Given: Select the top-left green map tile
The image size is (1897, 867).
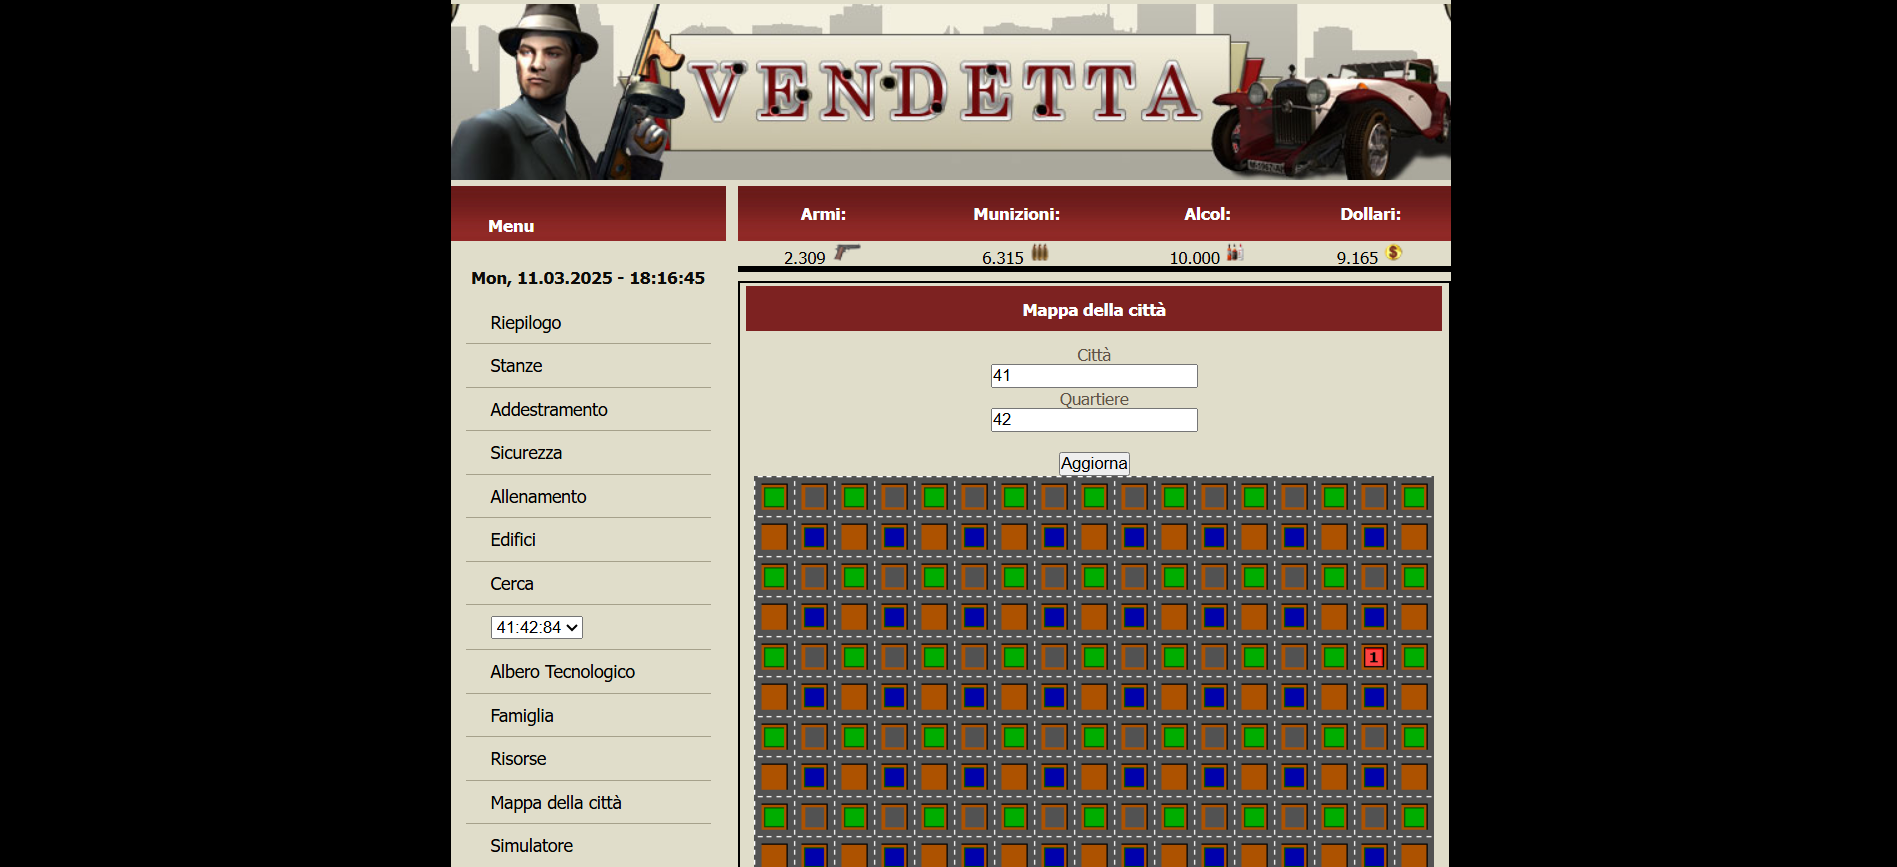Looking at the screenshot, I should 774,497.
